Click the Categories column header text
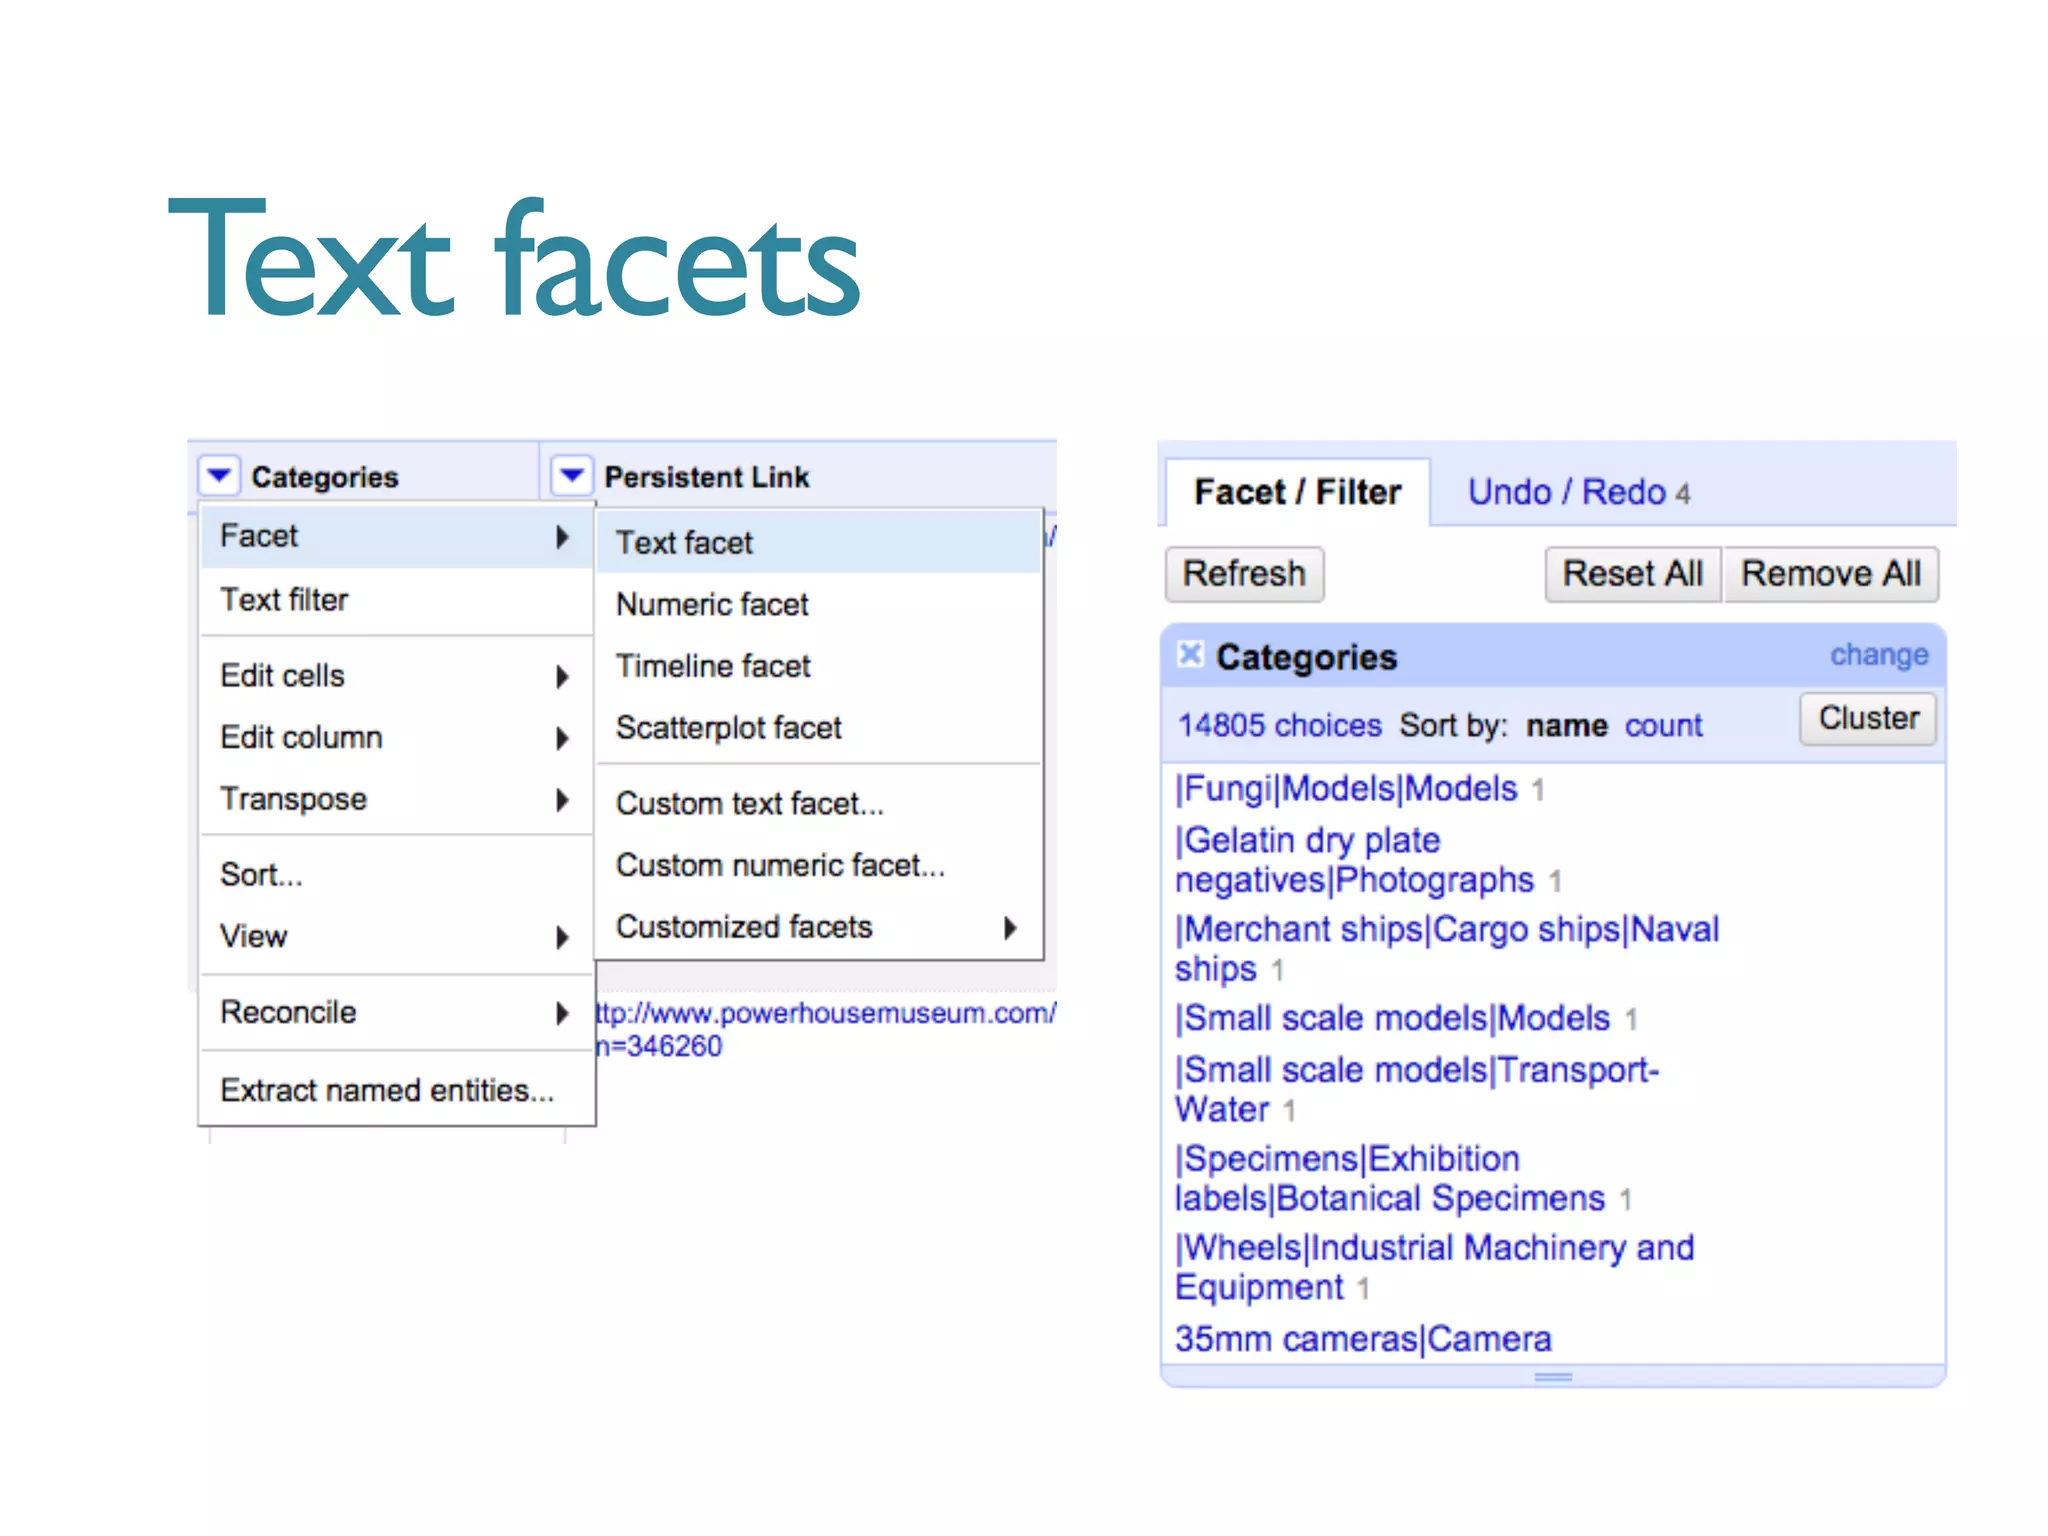2048x1536 pixels. (325, 477)
